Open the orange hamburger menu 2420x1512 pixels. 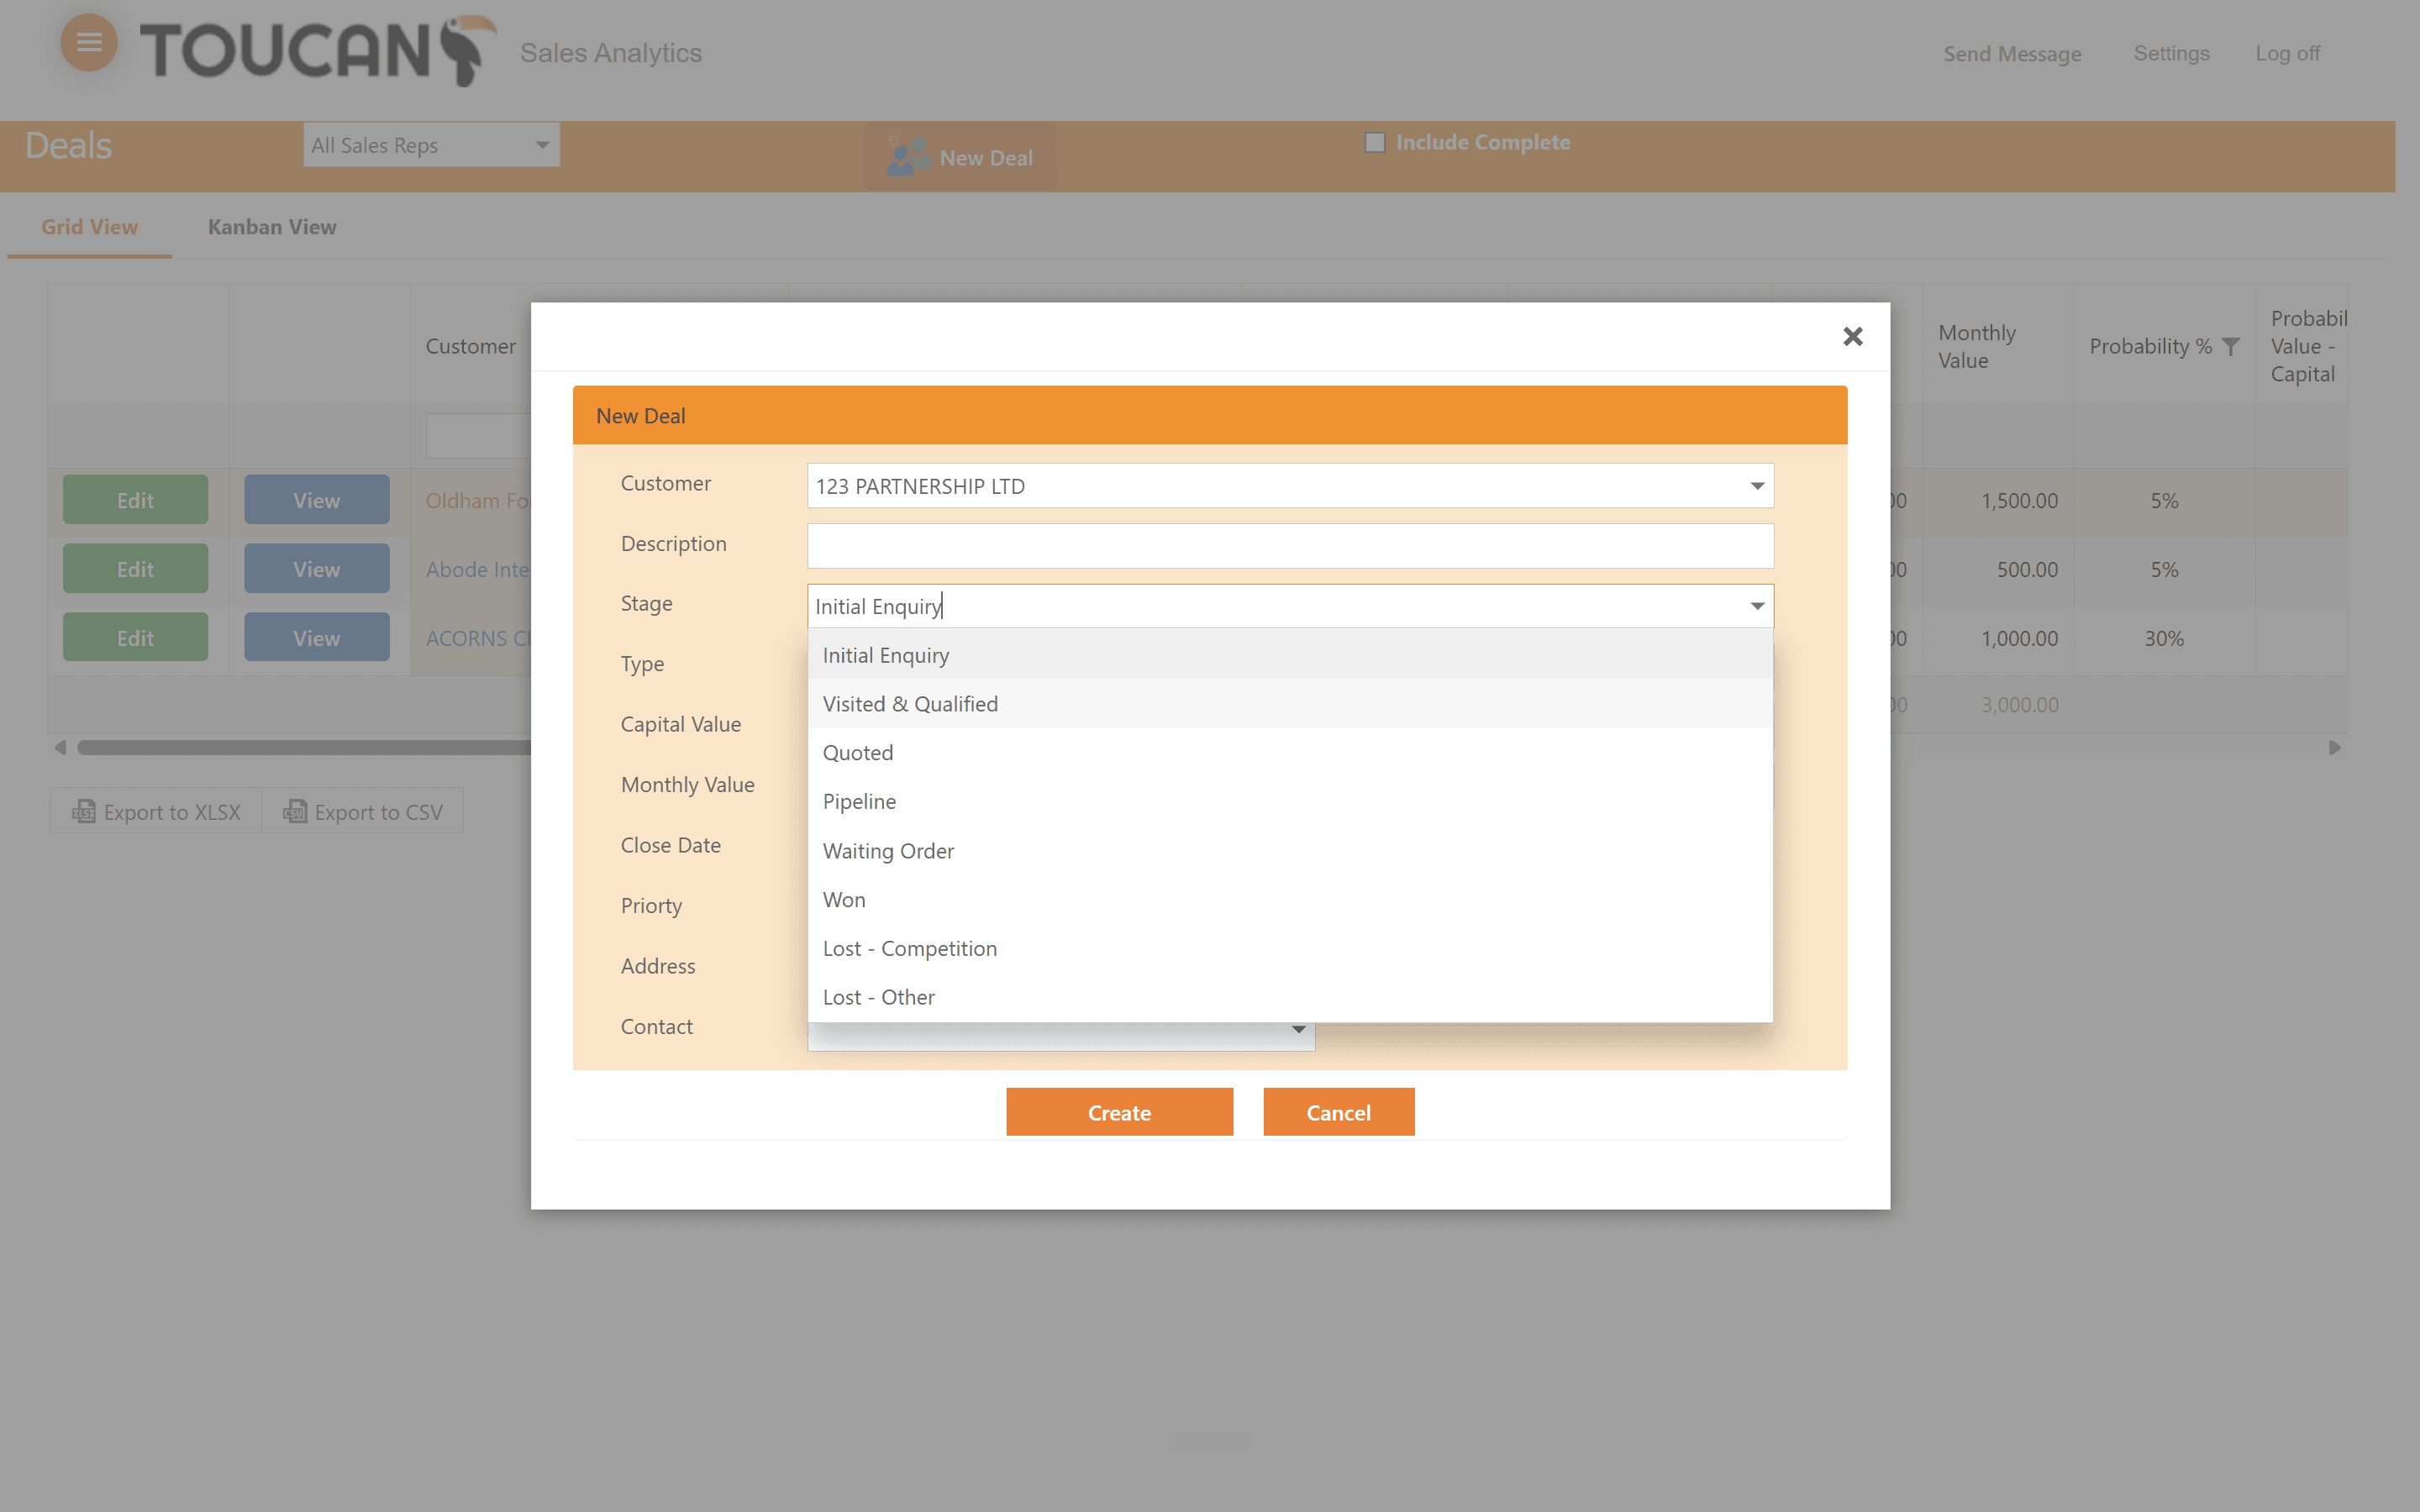point(89,42)
